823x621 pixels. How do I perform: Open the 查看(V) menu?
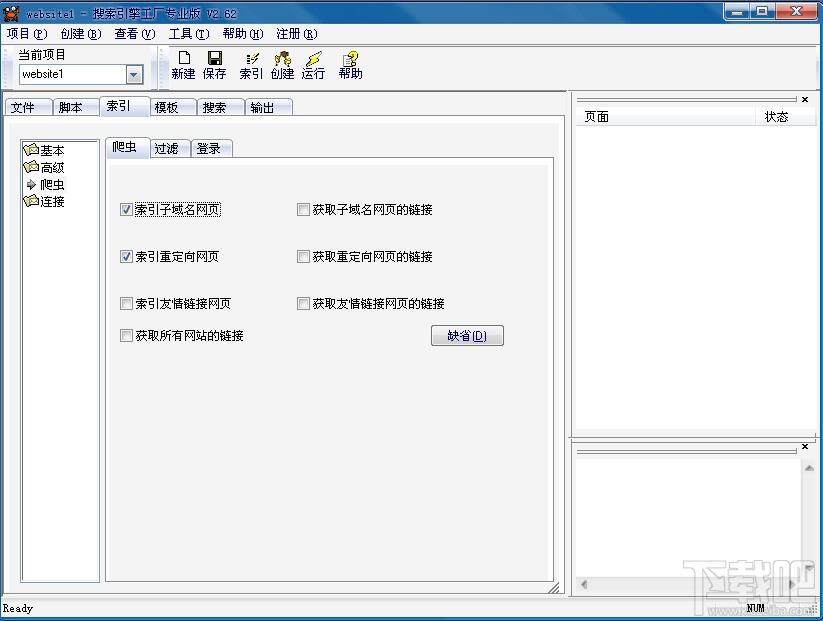tap(135, 34)
